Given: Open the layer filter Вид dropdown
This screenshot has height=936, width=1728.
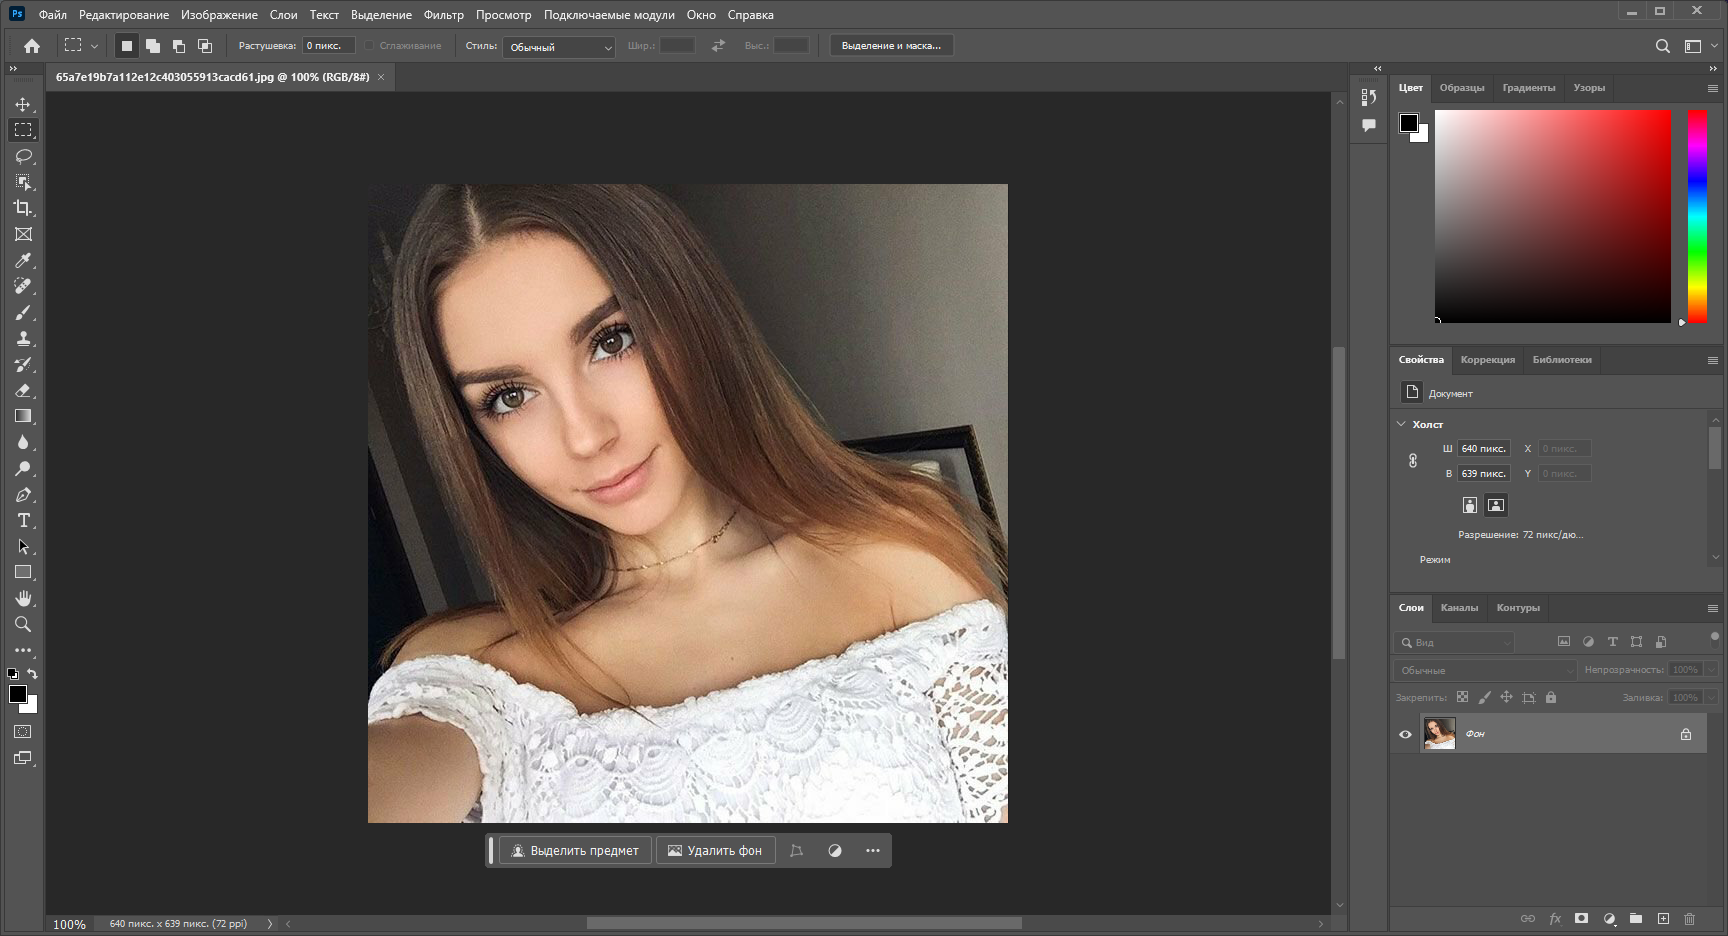Looking at the screenshot, I should tap(1454, 642).
